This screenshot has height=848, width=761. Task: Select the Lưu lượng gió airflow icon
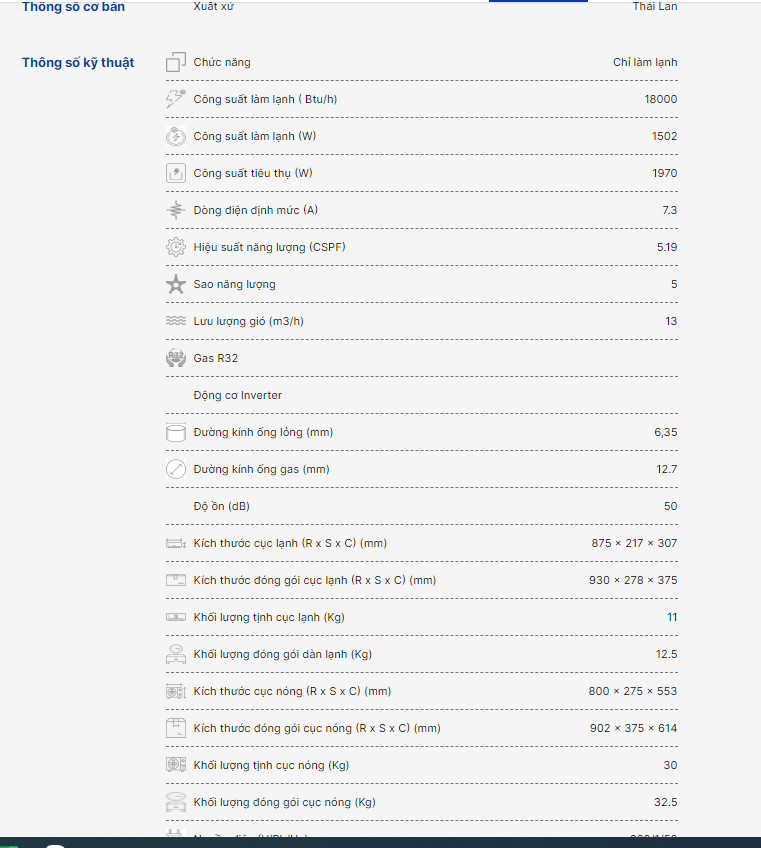coord(176,321)
